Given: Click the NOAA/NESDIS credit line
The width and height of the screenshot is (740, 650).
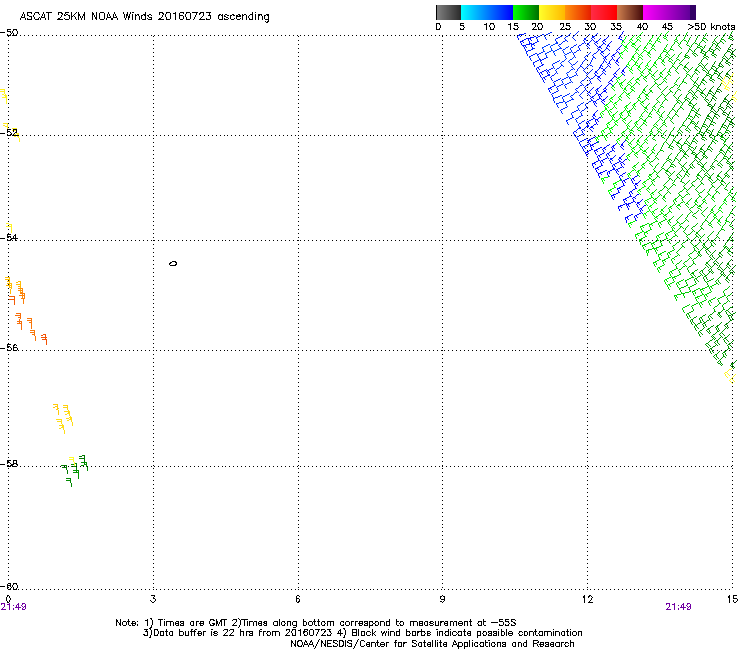Looking at the screenshot, I should click(x=432, y=644).
